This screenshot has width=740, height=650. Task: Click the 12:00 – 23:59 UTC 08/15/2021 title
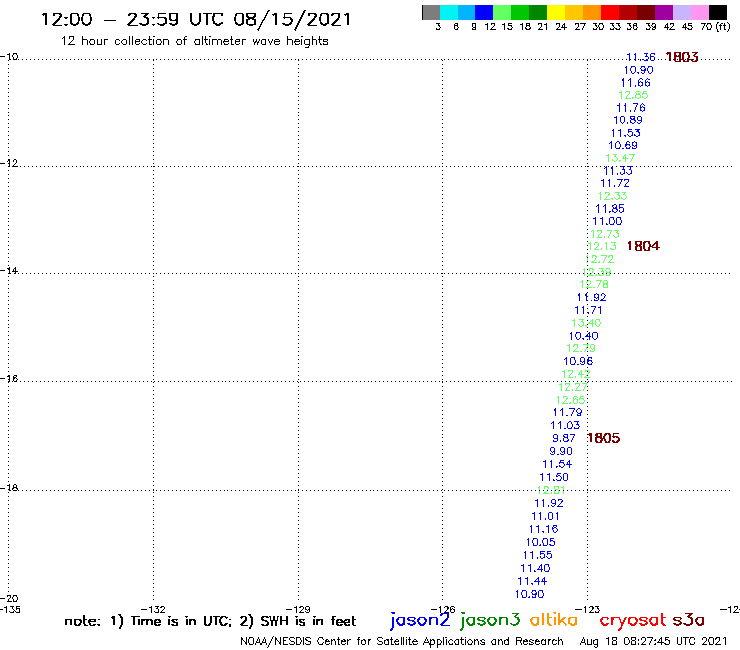[196, 19]
